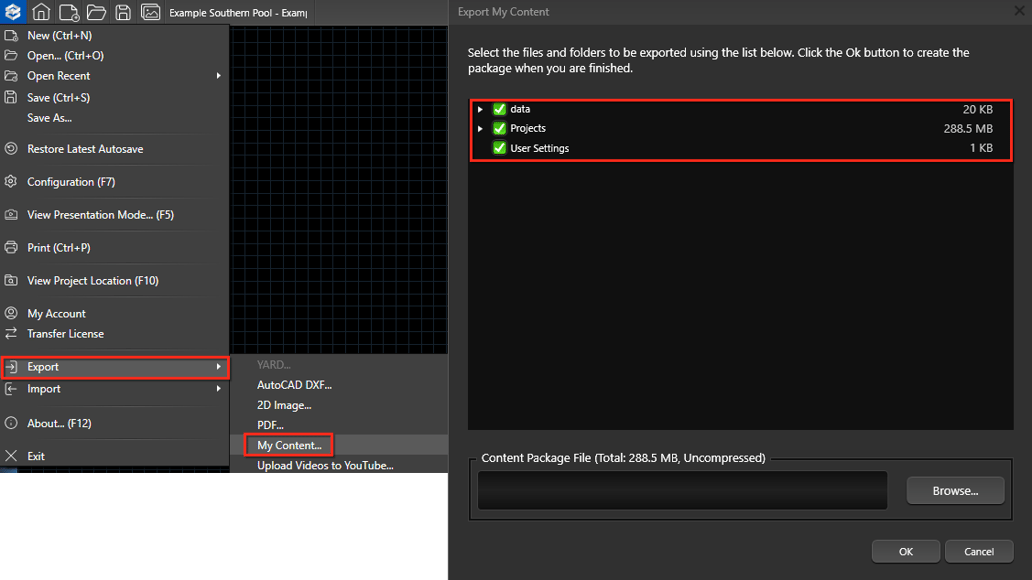Screen dimensions: 1032x580
Task: Disable User Settings export
Action: coord(498,148)
